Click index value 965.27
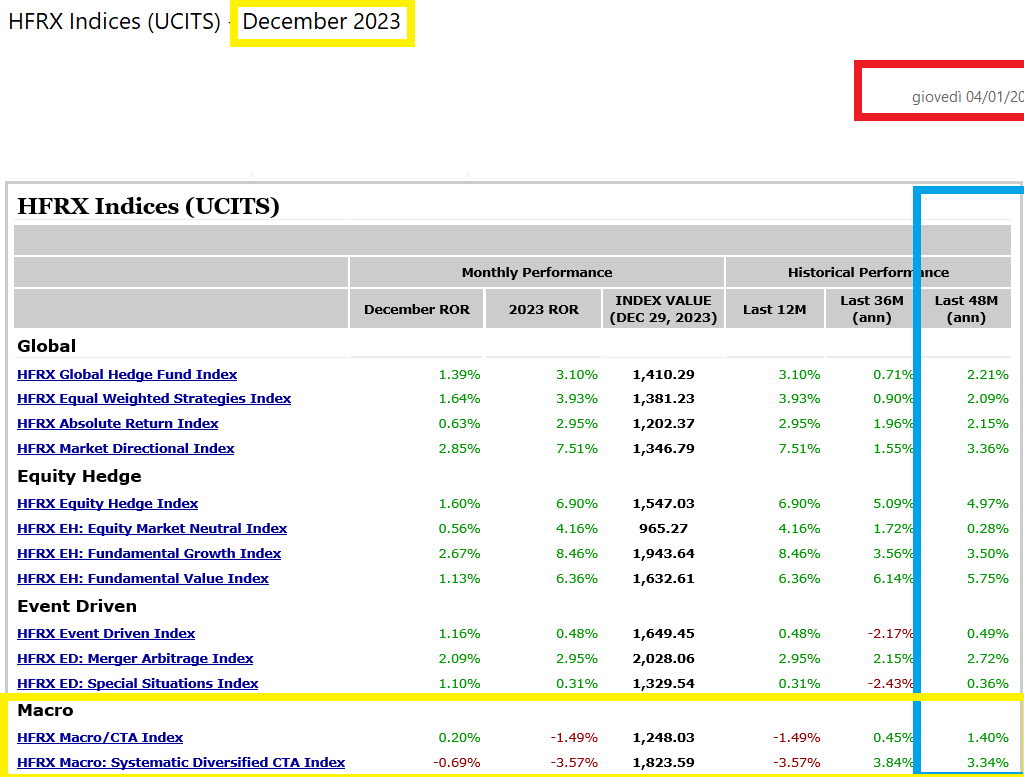 coord(663,528)
